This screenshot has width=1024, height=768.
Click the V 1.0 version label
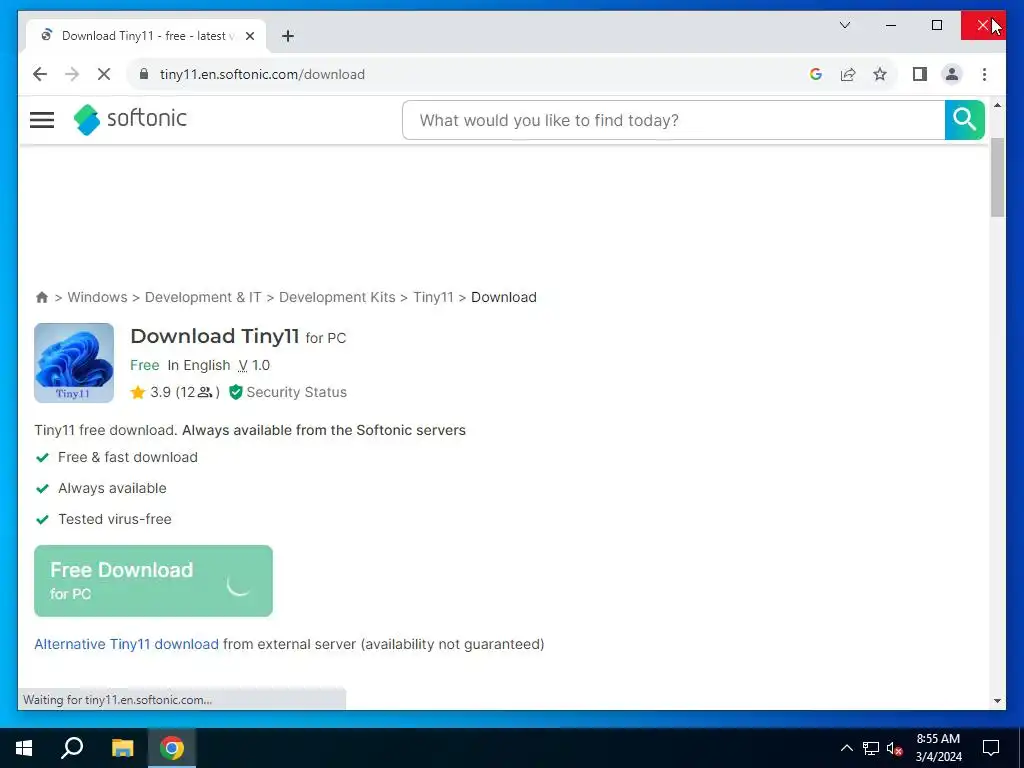(253, 365)
